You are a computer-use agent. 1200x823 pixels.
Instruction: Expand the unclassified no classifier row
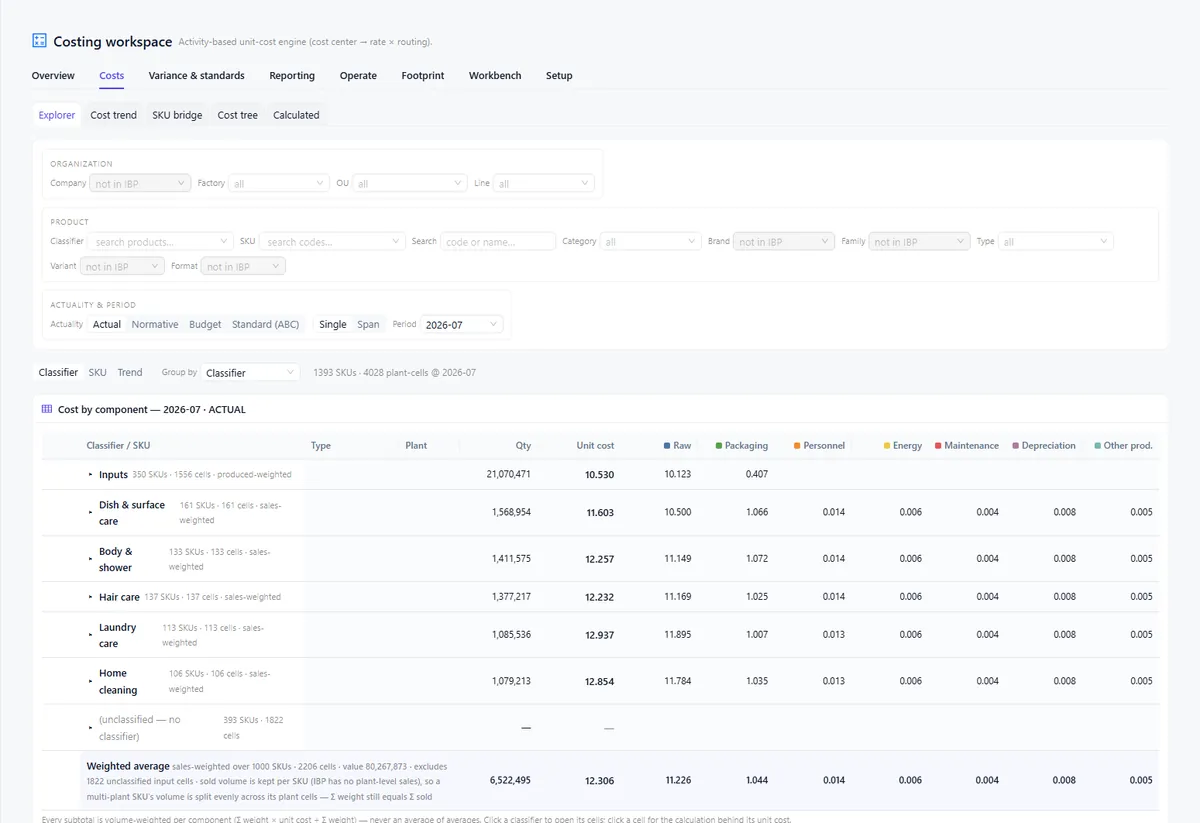tap(90, 727)
